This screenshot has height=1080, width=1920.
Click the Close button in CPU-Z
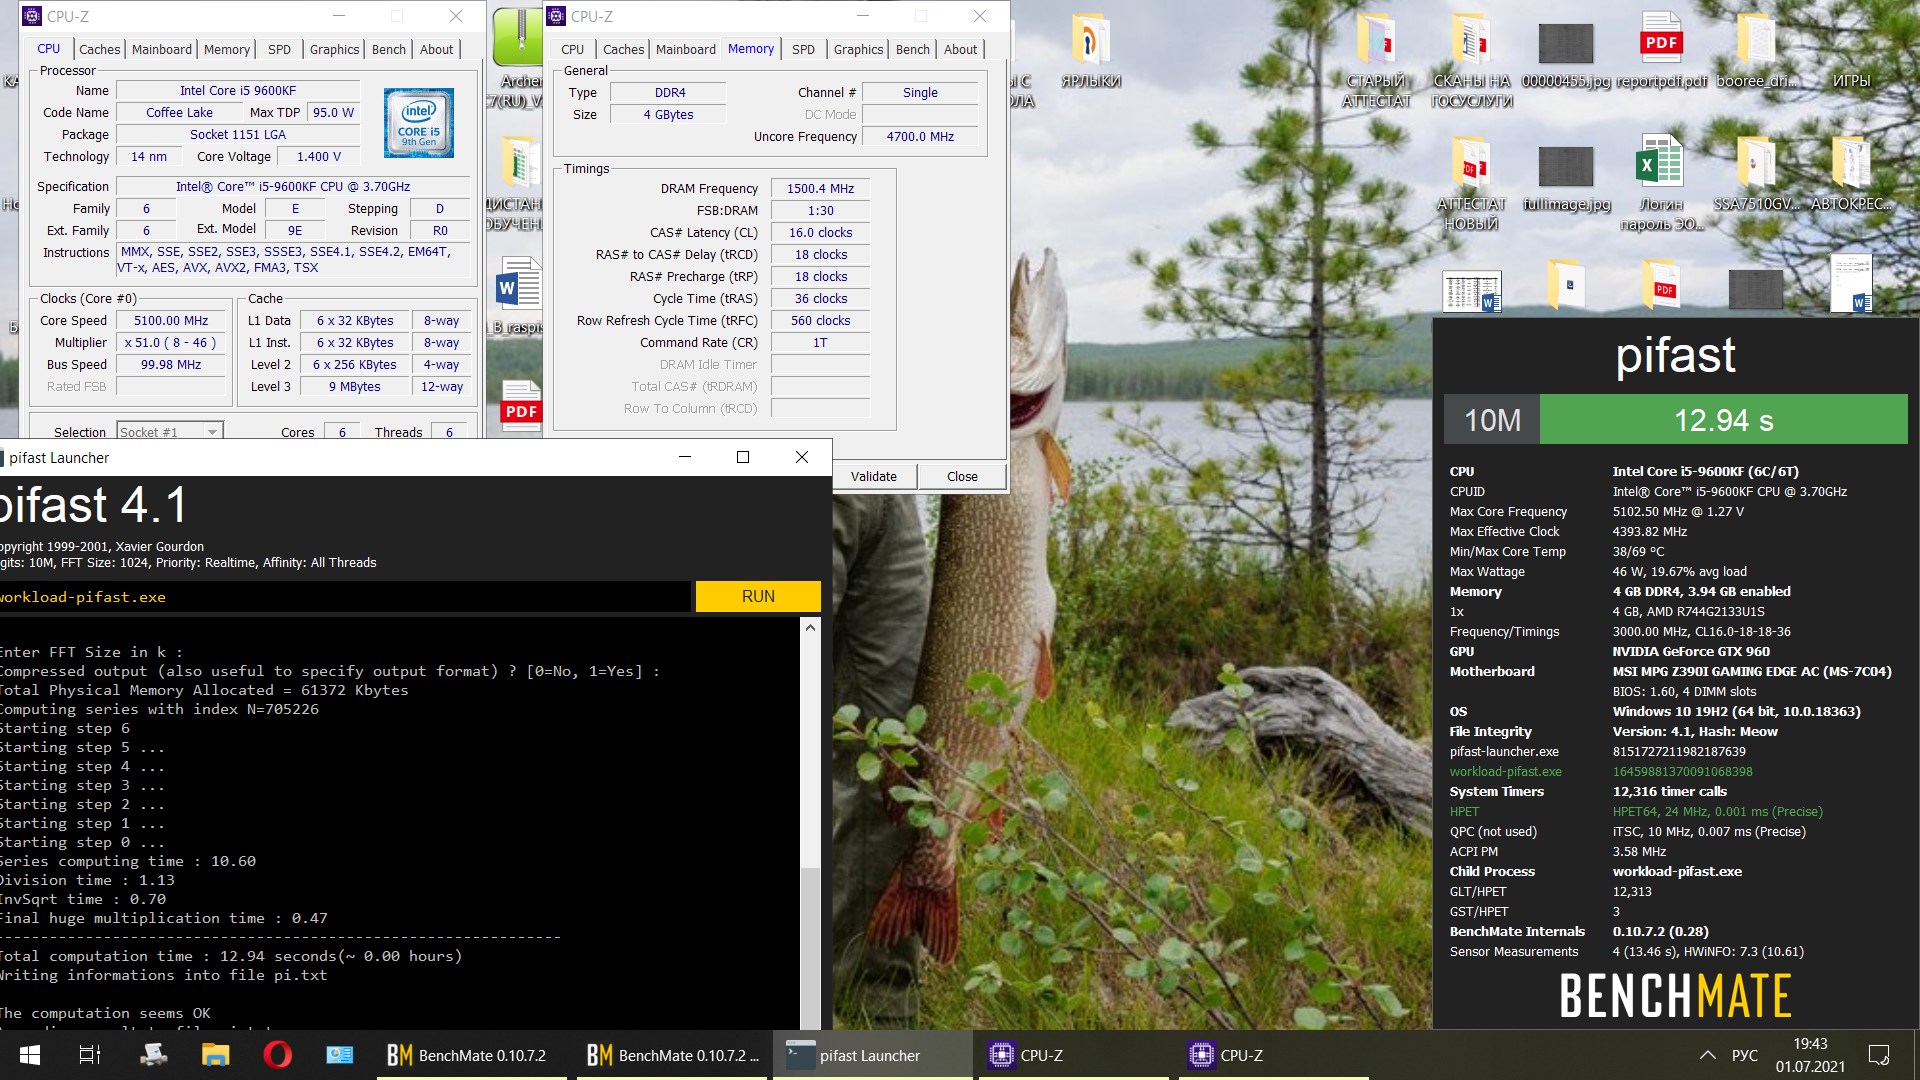962,476
